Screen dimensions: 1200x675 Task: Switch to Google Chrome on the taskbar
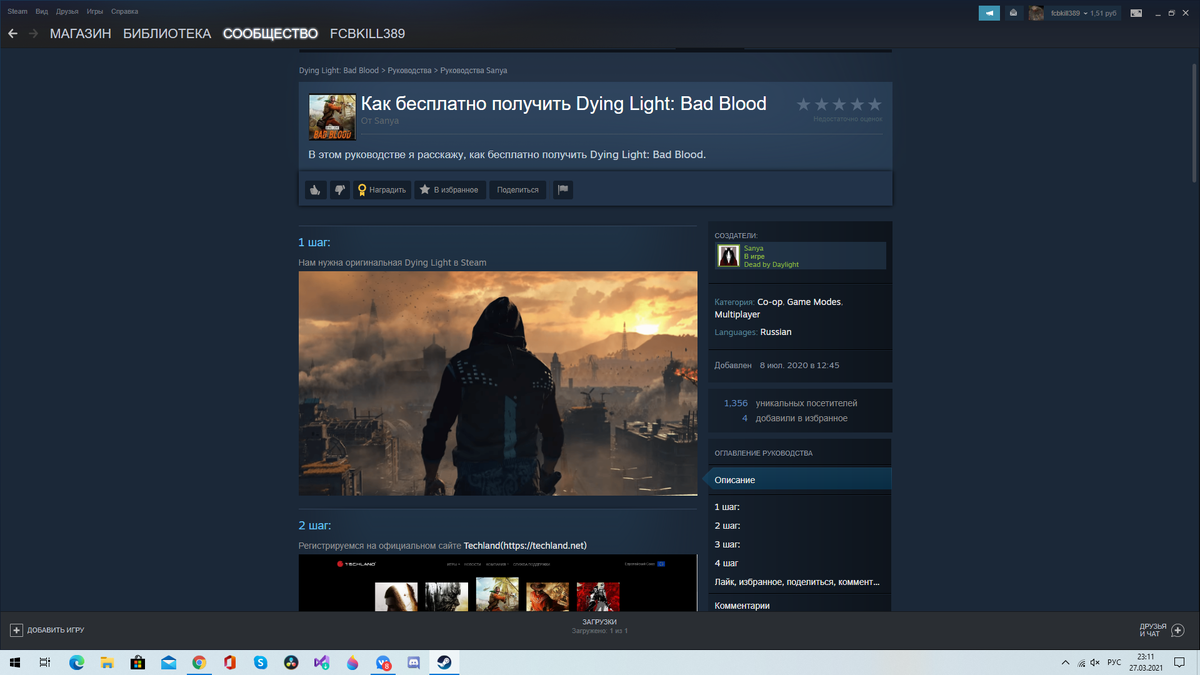199,663
